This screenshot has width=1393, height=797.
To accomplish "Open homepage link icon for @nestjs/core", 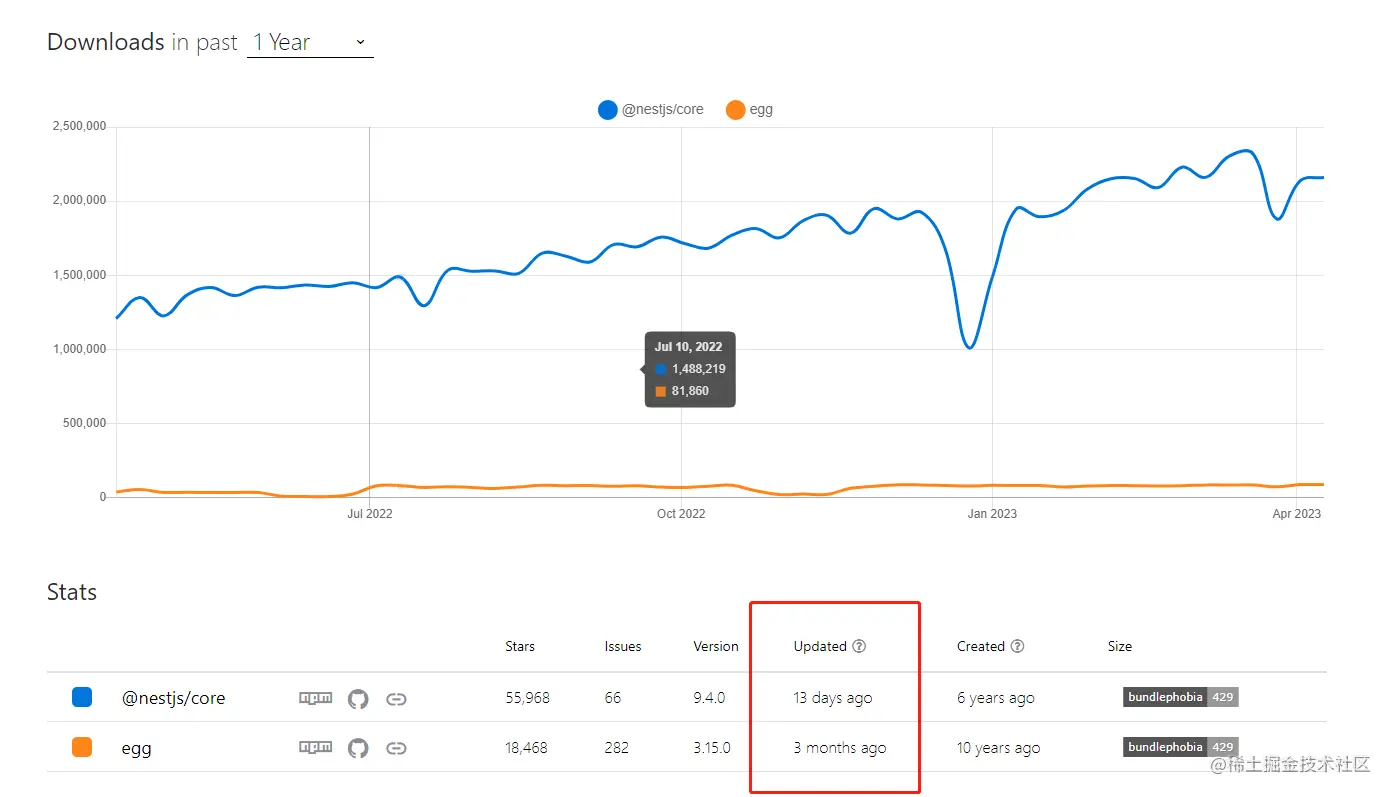I will point(396,699).
